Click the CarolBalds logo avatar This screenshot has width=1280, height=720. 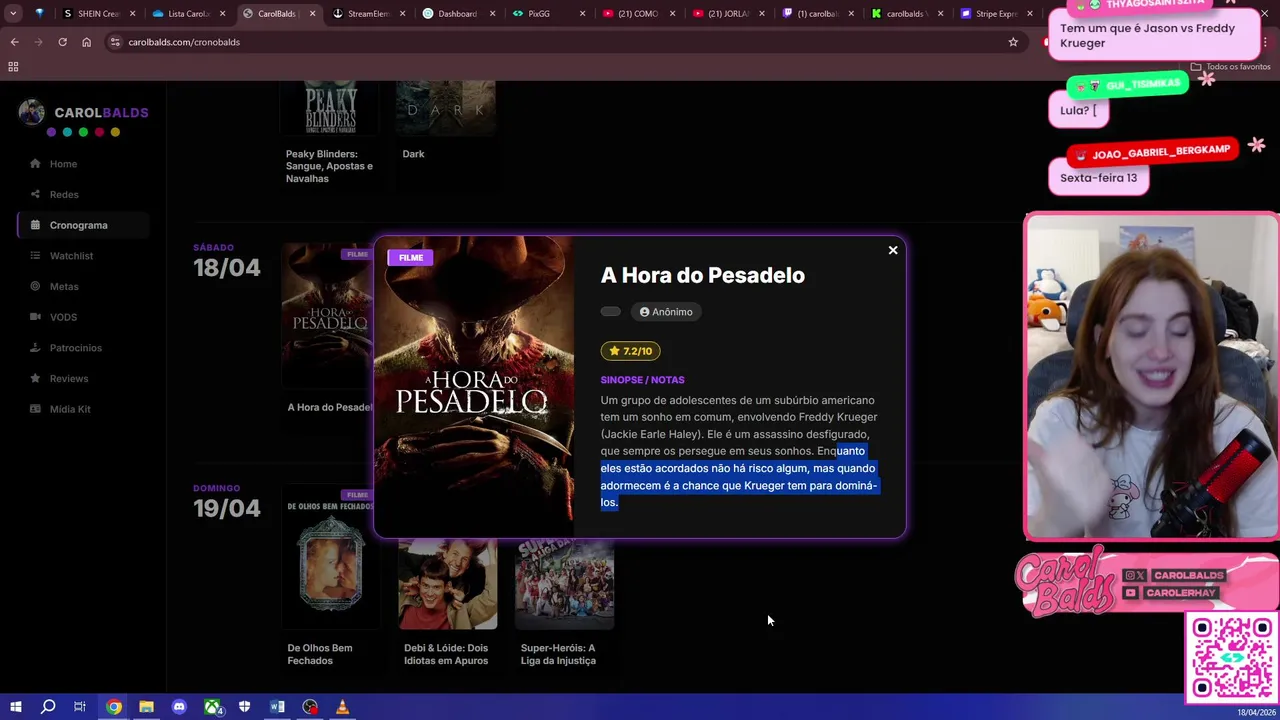[x=31, y=112]
